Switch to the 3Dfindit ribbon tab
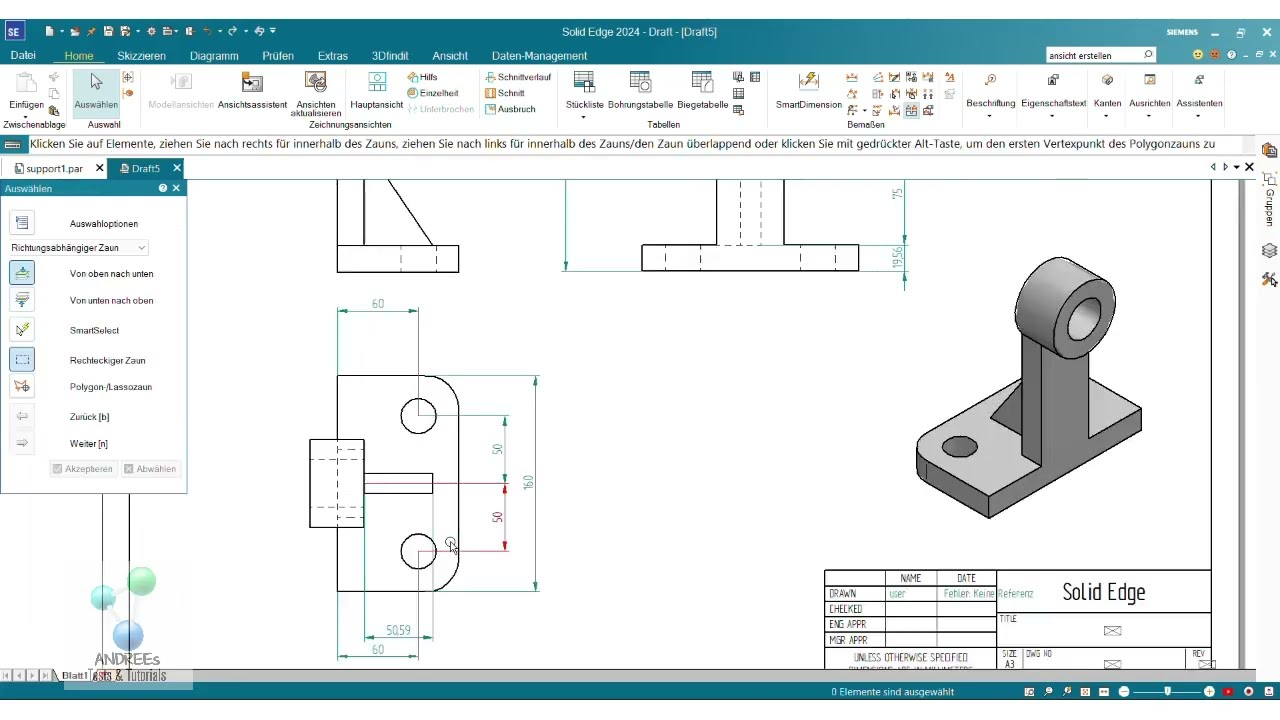This screenshot has height=720, width=1280. [x=390, y=56]
